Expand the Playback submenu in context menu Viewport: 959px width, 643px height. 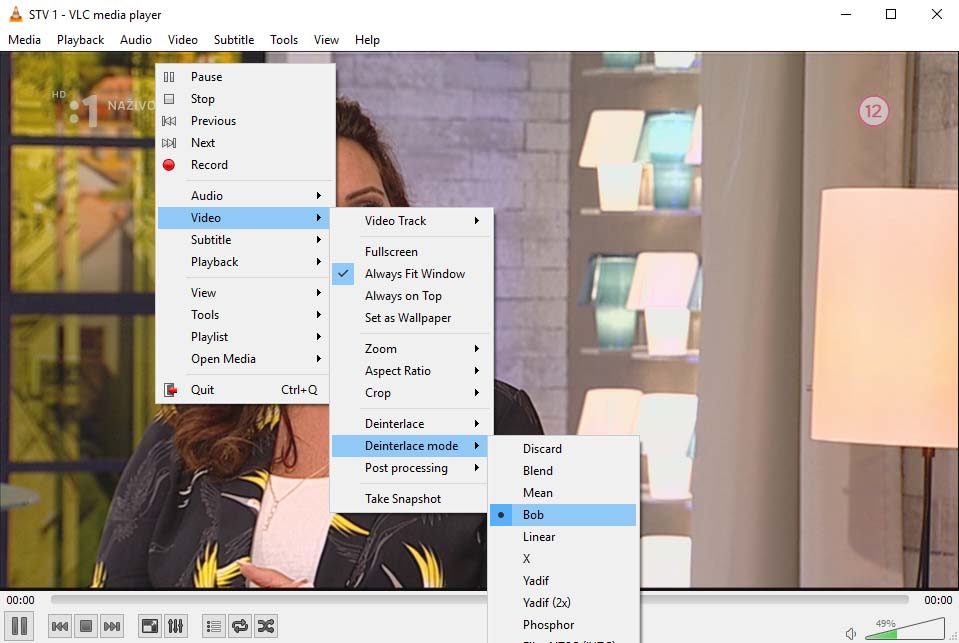pos(243,262)
